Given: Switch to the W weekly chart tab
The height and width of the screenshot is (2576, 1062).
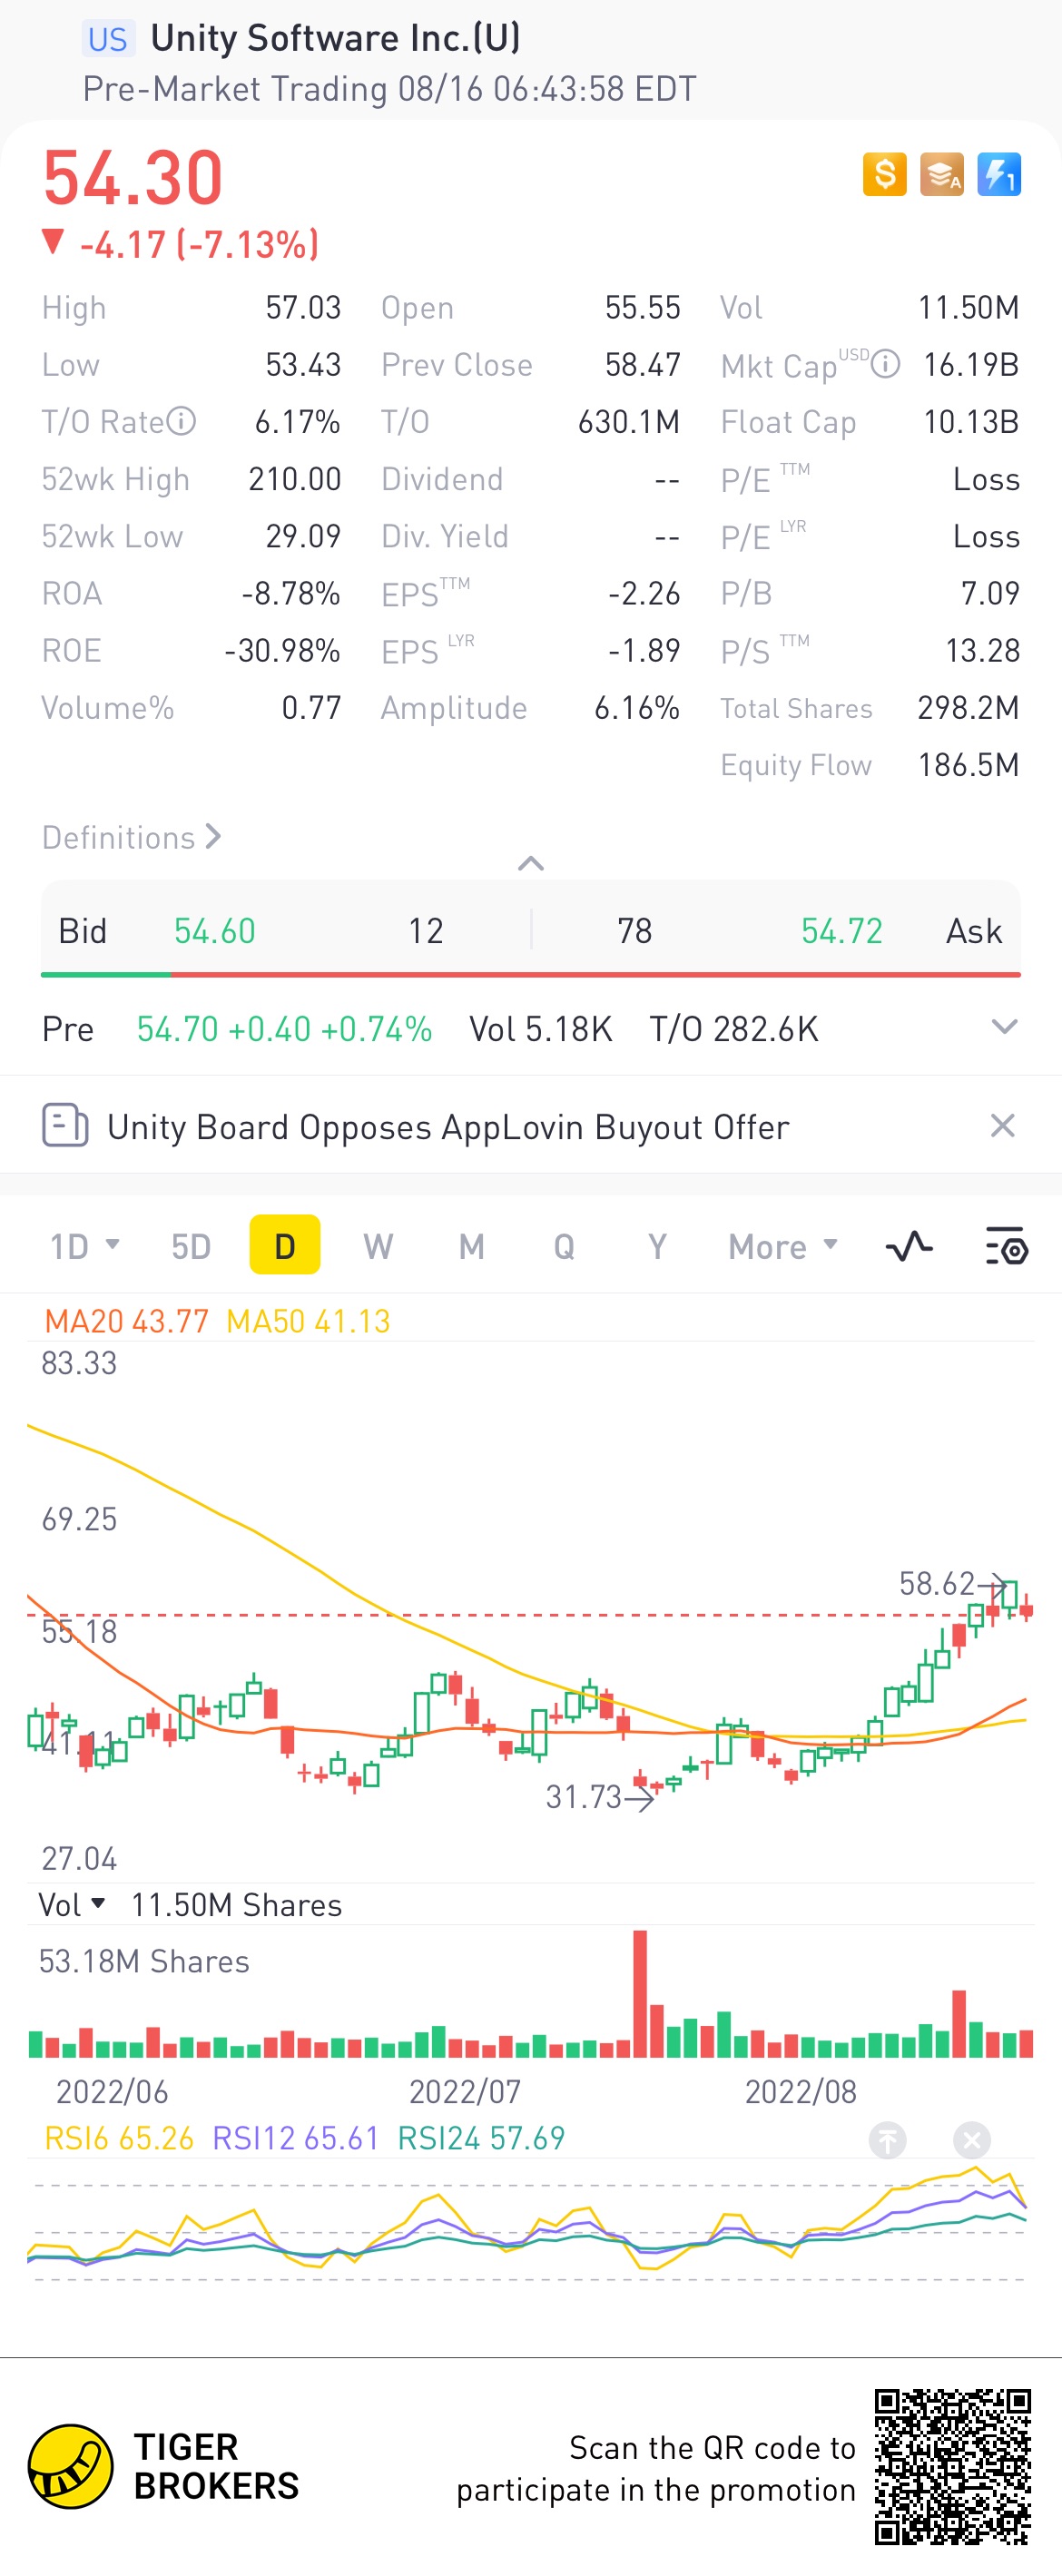Looking at the screenshot, I should pos(378,1246).
